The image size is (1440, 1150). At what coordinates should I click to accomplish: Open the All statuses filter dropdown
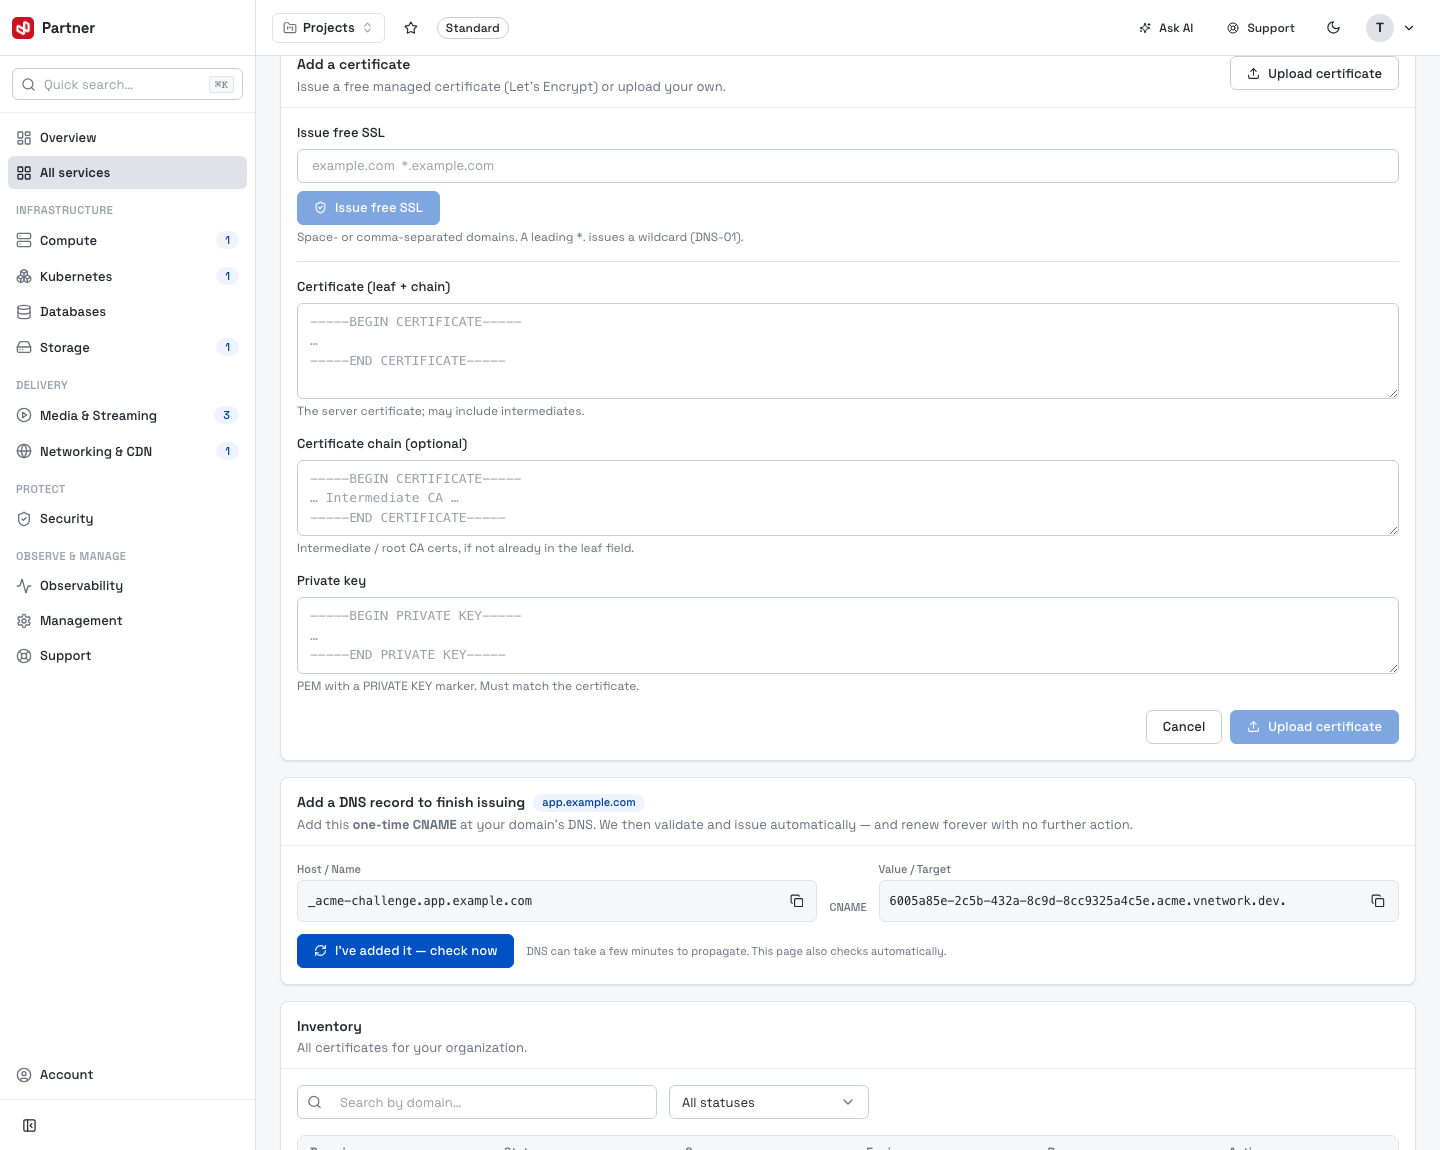point(768,1102)
